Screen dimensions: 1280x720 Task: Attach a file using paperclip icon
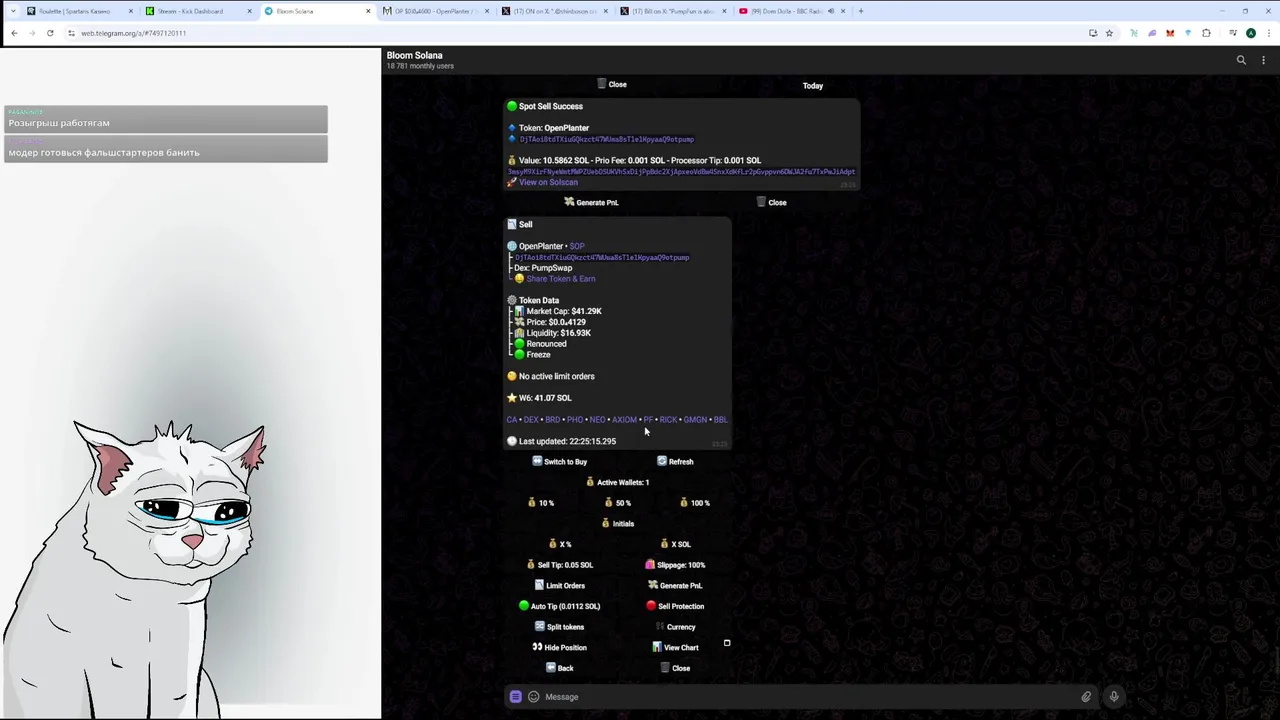coord(1086,697)
